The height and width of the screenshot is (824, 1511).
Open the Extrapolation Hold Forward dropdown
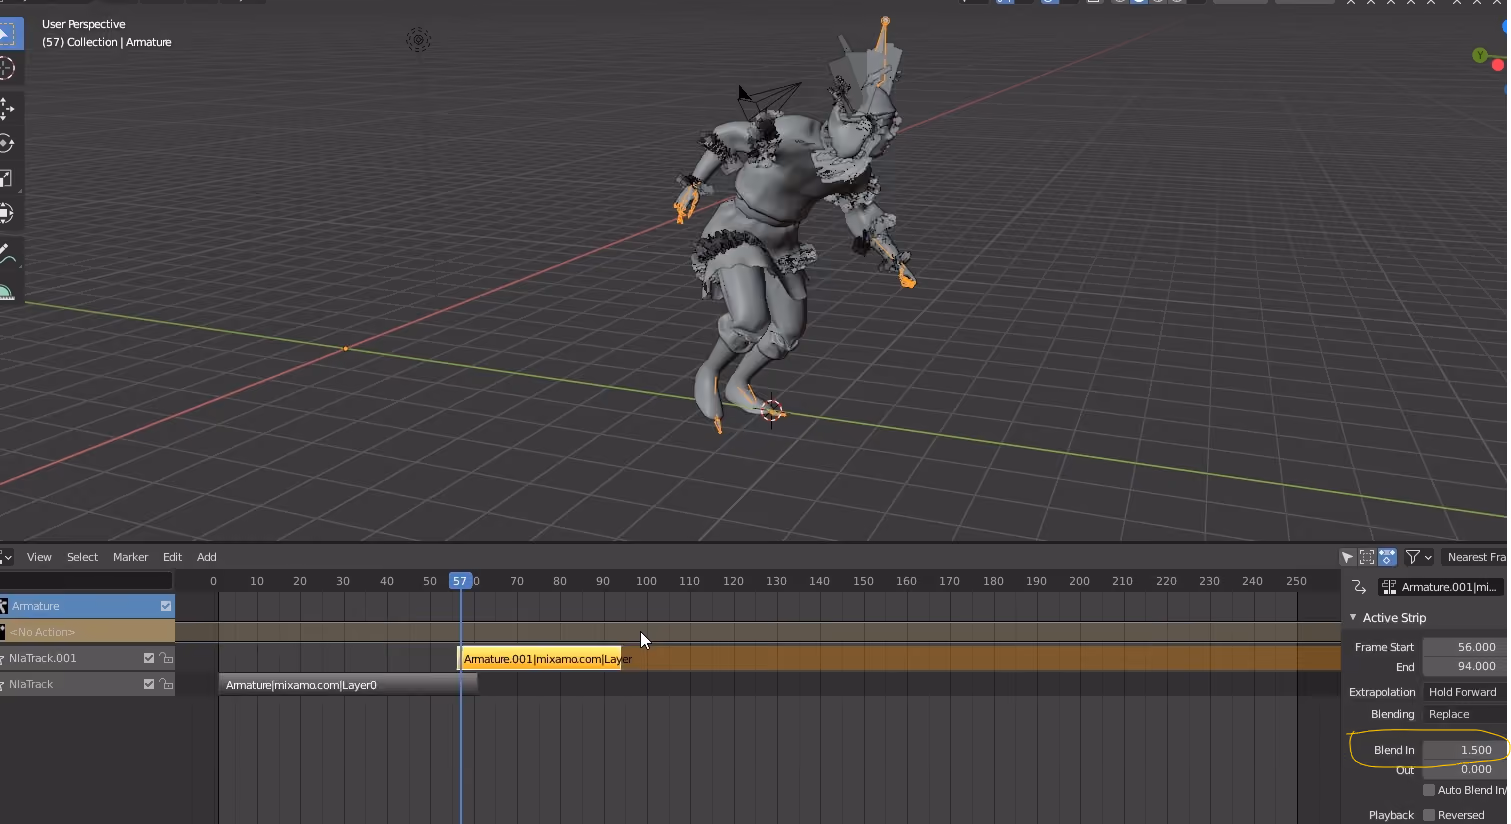(1465, 692)
